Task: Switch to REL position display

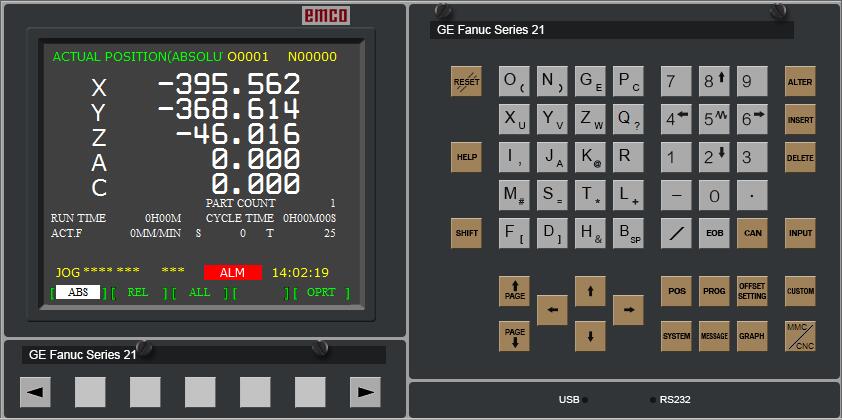Action: click(x=138, y=293)
